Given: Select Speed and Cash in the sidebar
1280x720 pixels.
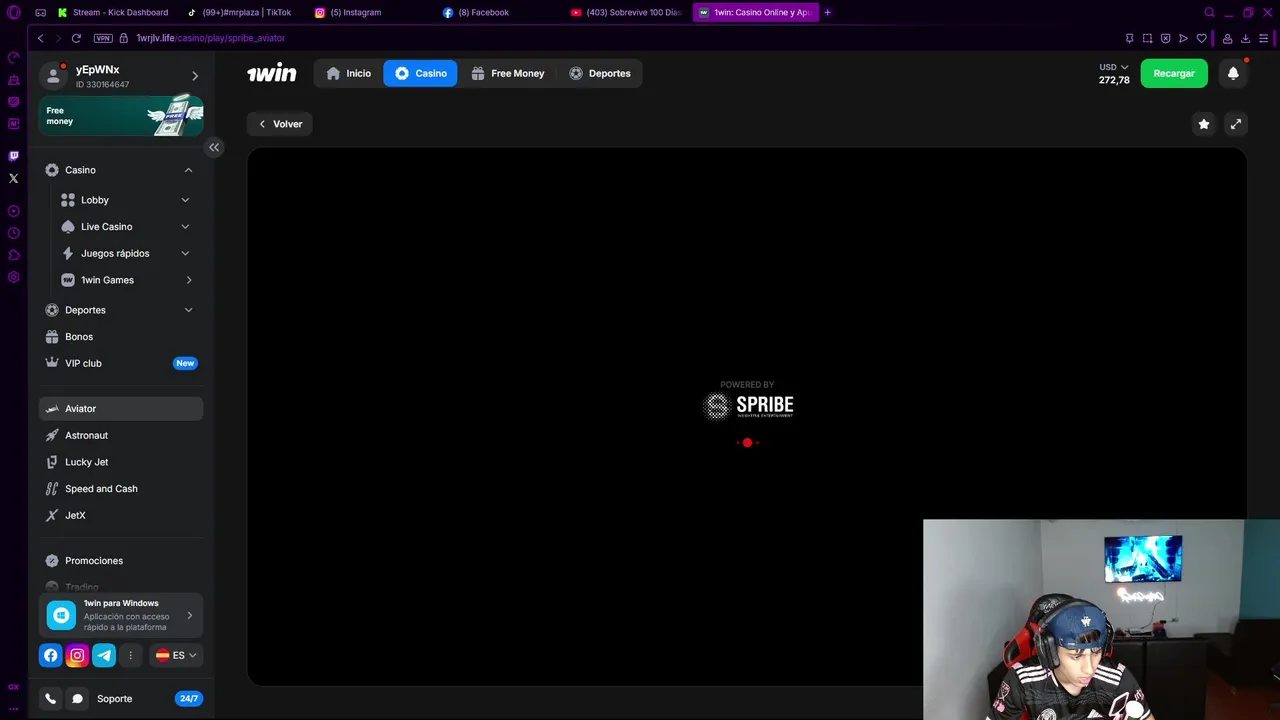Looking at the screenshot, I should (x=121, y=489).
